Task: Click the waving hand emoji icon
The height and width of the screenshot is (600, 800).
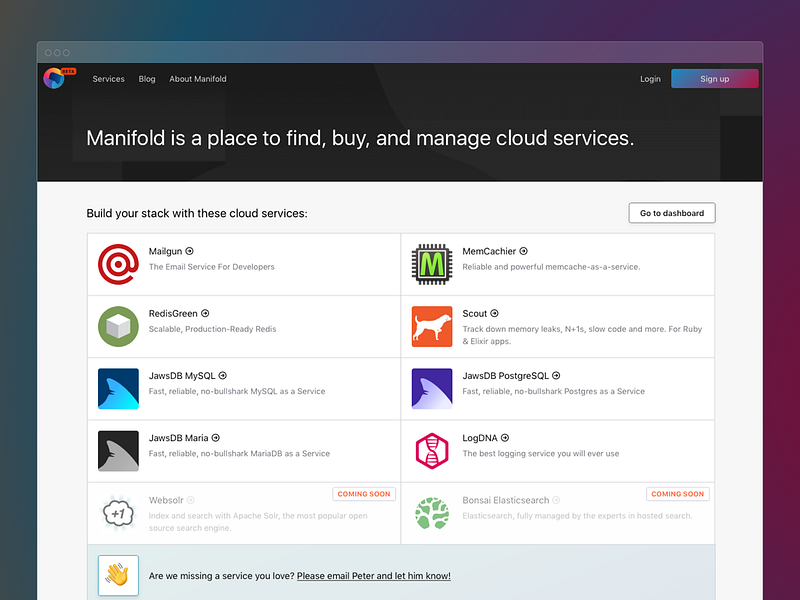Action: pyautogui.click(x=118, y=576)
